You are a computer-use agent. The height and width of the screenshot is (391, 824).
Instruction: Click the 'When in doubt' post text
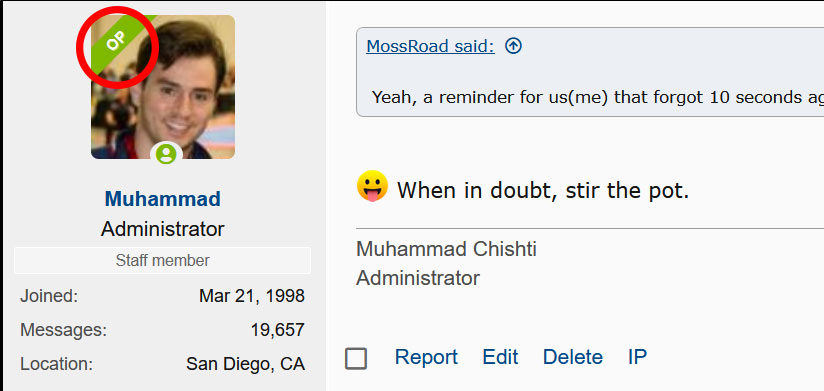(542, 190)
